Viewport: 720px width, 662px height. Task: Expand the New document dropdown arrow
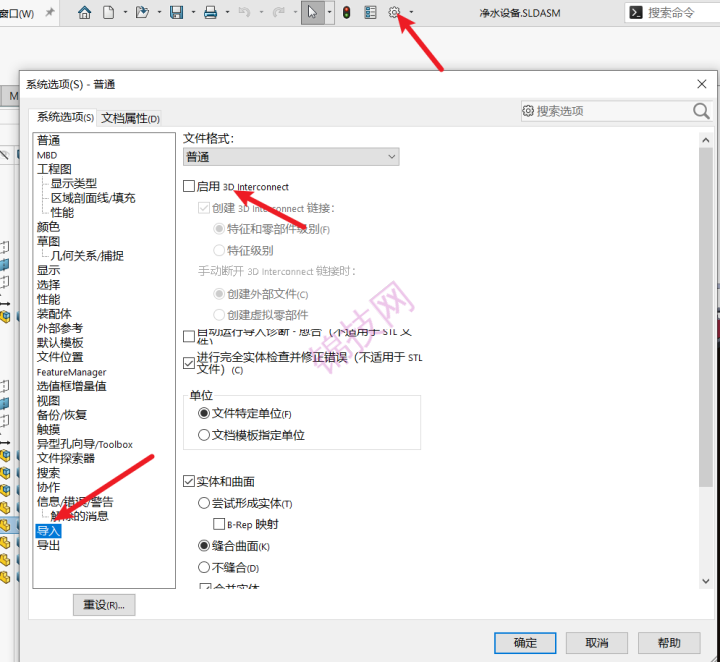(125, 12)
